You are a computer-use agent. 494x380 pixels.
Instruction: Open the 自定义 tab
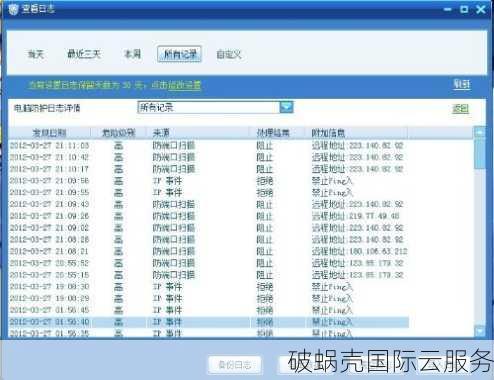(229, 54)
